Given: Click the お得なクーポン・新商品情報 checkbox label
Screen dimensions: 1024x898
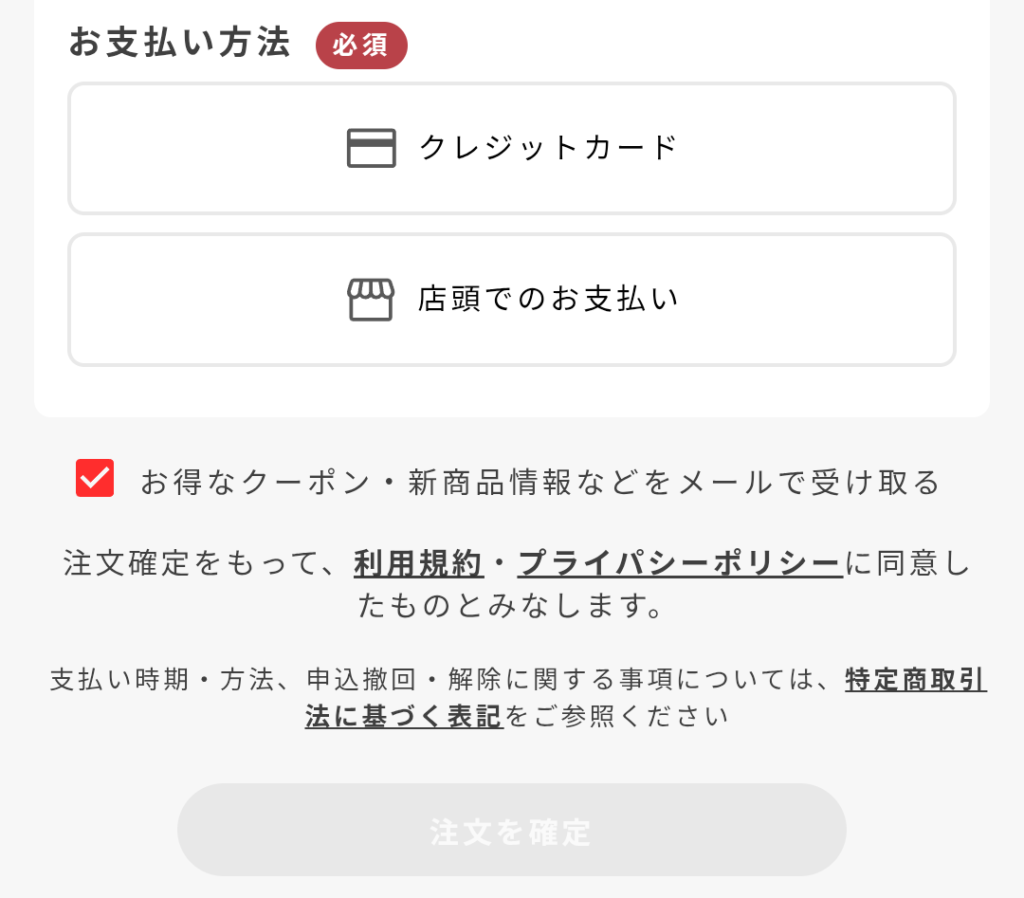Looking at the screenshot, I should coord(540,482).
